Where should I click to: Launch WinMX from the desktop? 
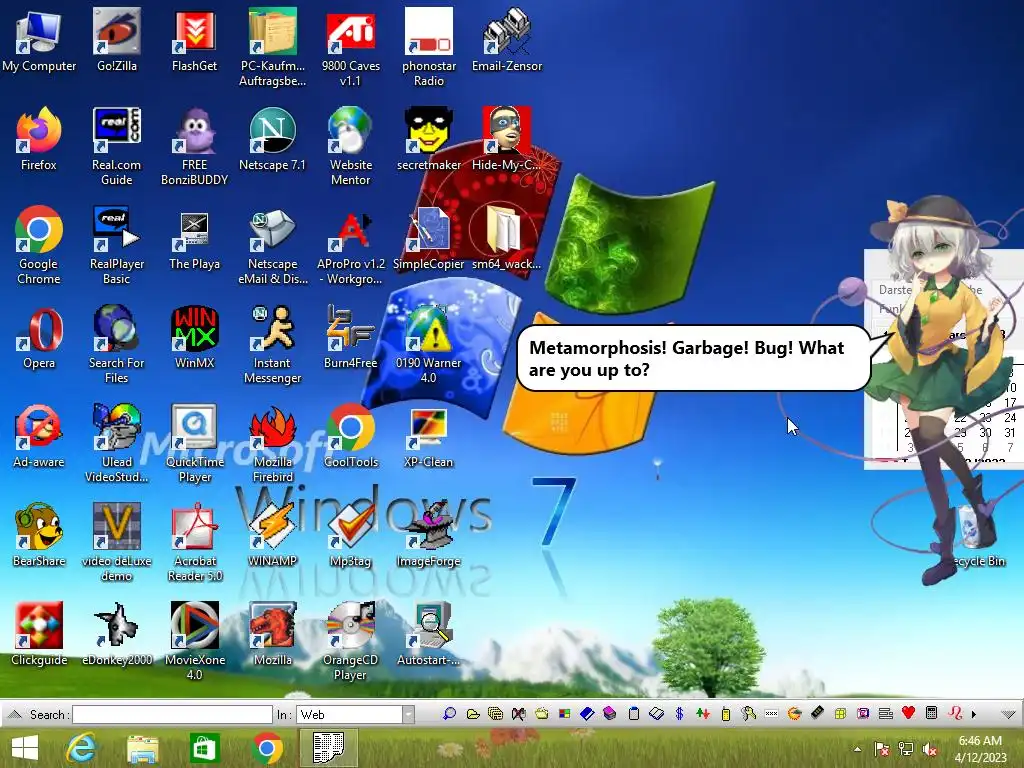(x=194, y=338)
